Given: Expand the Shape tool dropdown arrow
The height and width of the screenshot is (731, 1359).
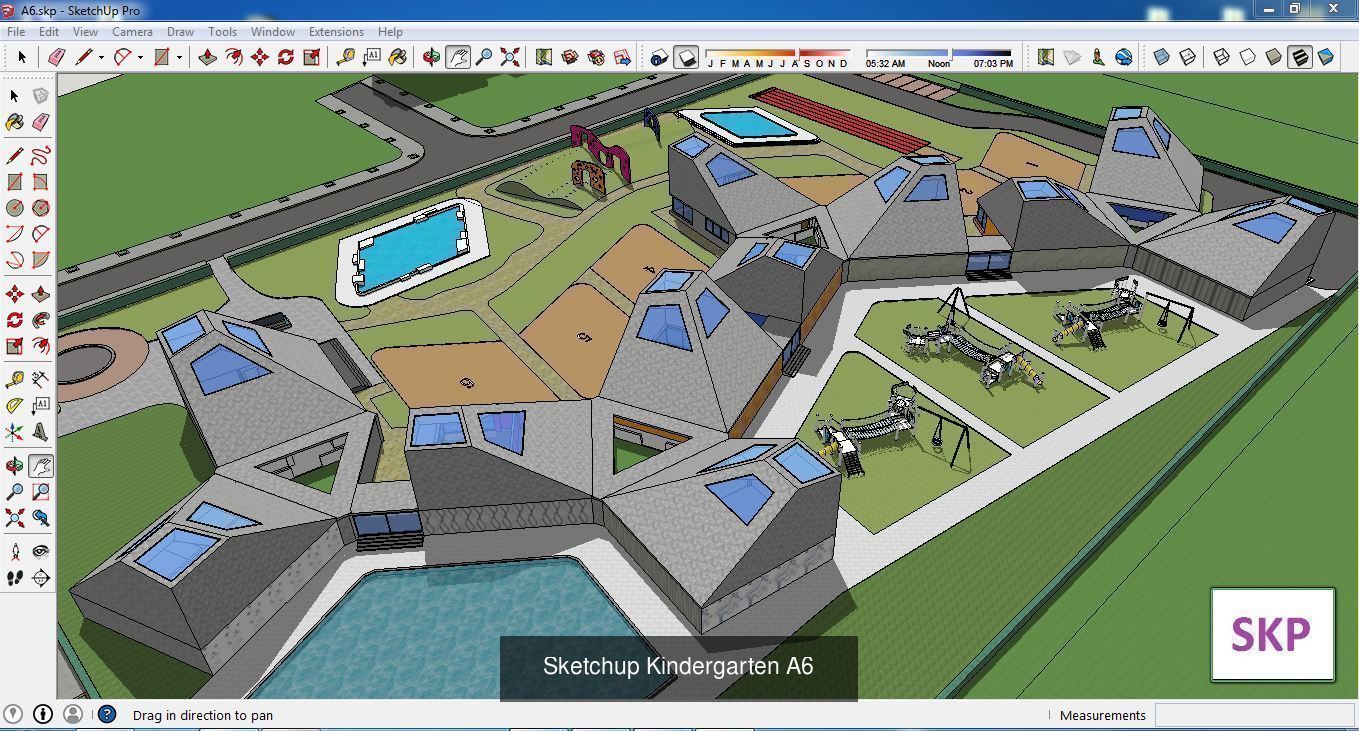Looking at the screenshot, I should point(179,57).
